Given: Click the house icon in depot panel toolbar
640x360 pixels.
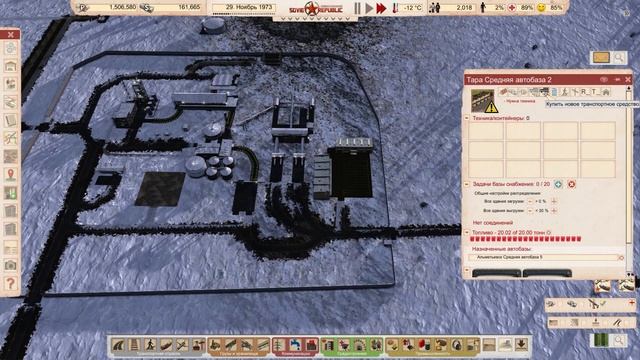Looking at the screenshot, I should point(606,92).
